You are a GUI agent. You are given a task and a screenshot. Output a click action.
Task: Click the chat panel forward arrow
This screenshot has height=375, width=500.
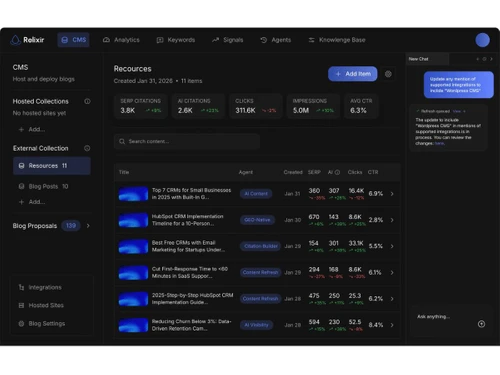[x=491, y=59]
